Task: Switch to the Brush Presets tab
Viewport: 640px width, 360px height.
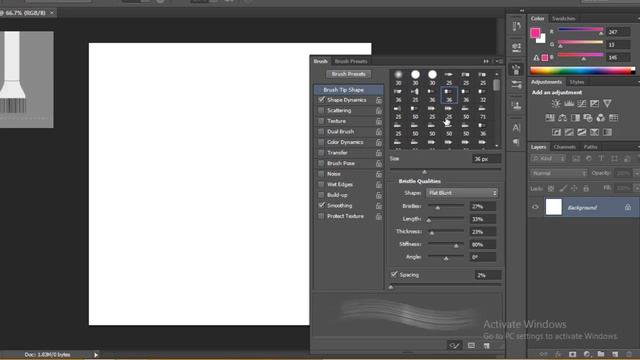Action: coord(351,61)
